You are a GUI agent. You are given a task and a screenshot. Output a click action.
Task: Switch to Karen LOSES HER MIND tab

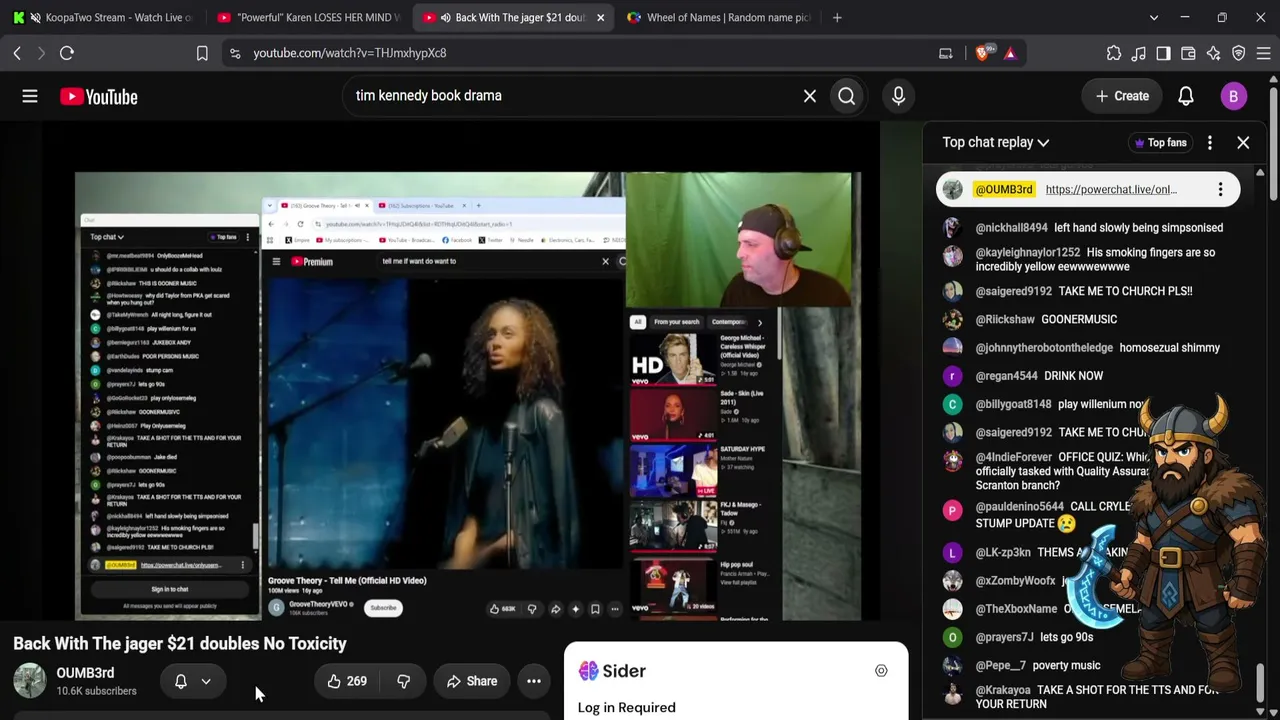click(307, 17)
